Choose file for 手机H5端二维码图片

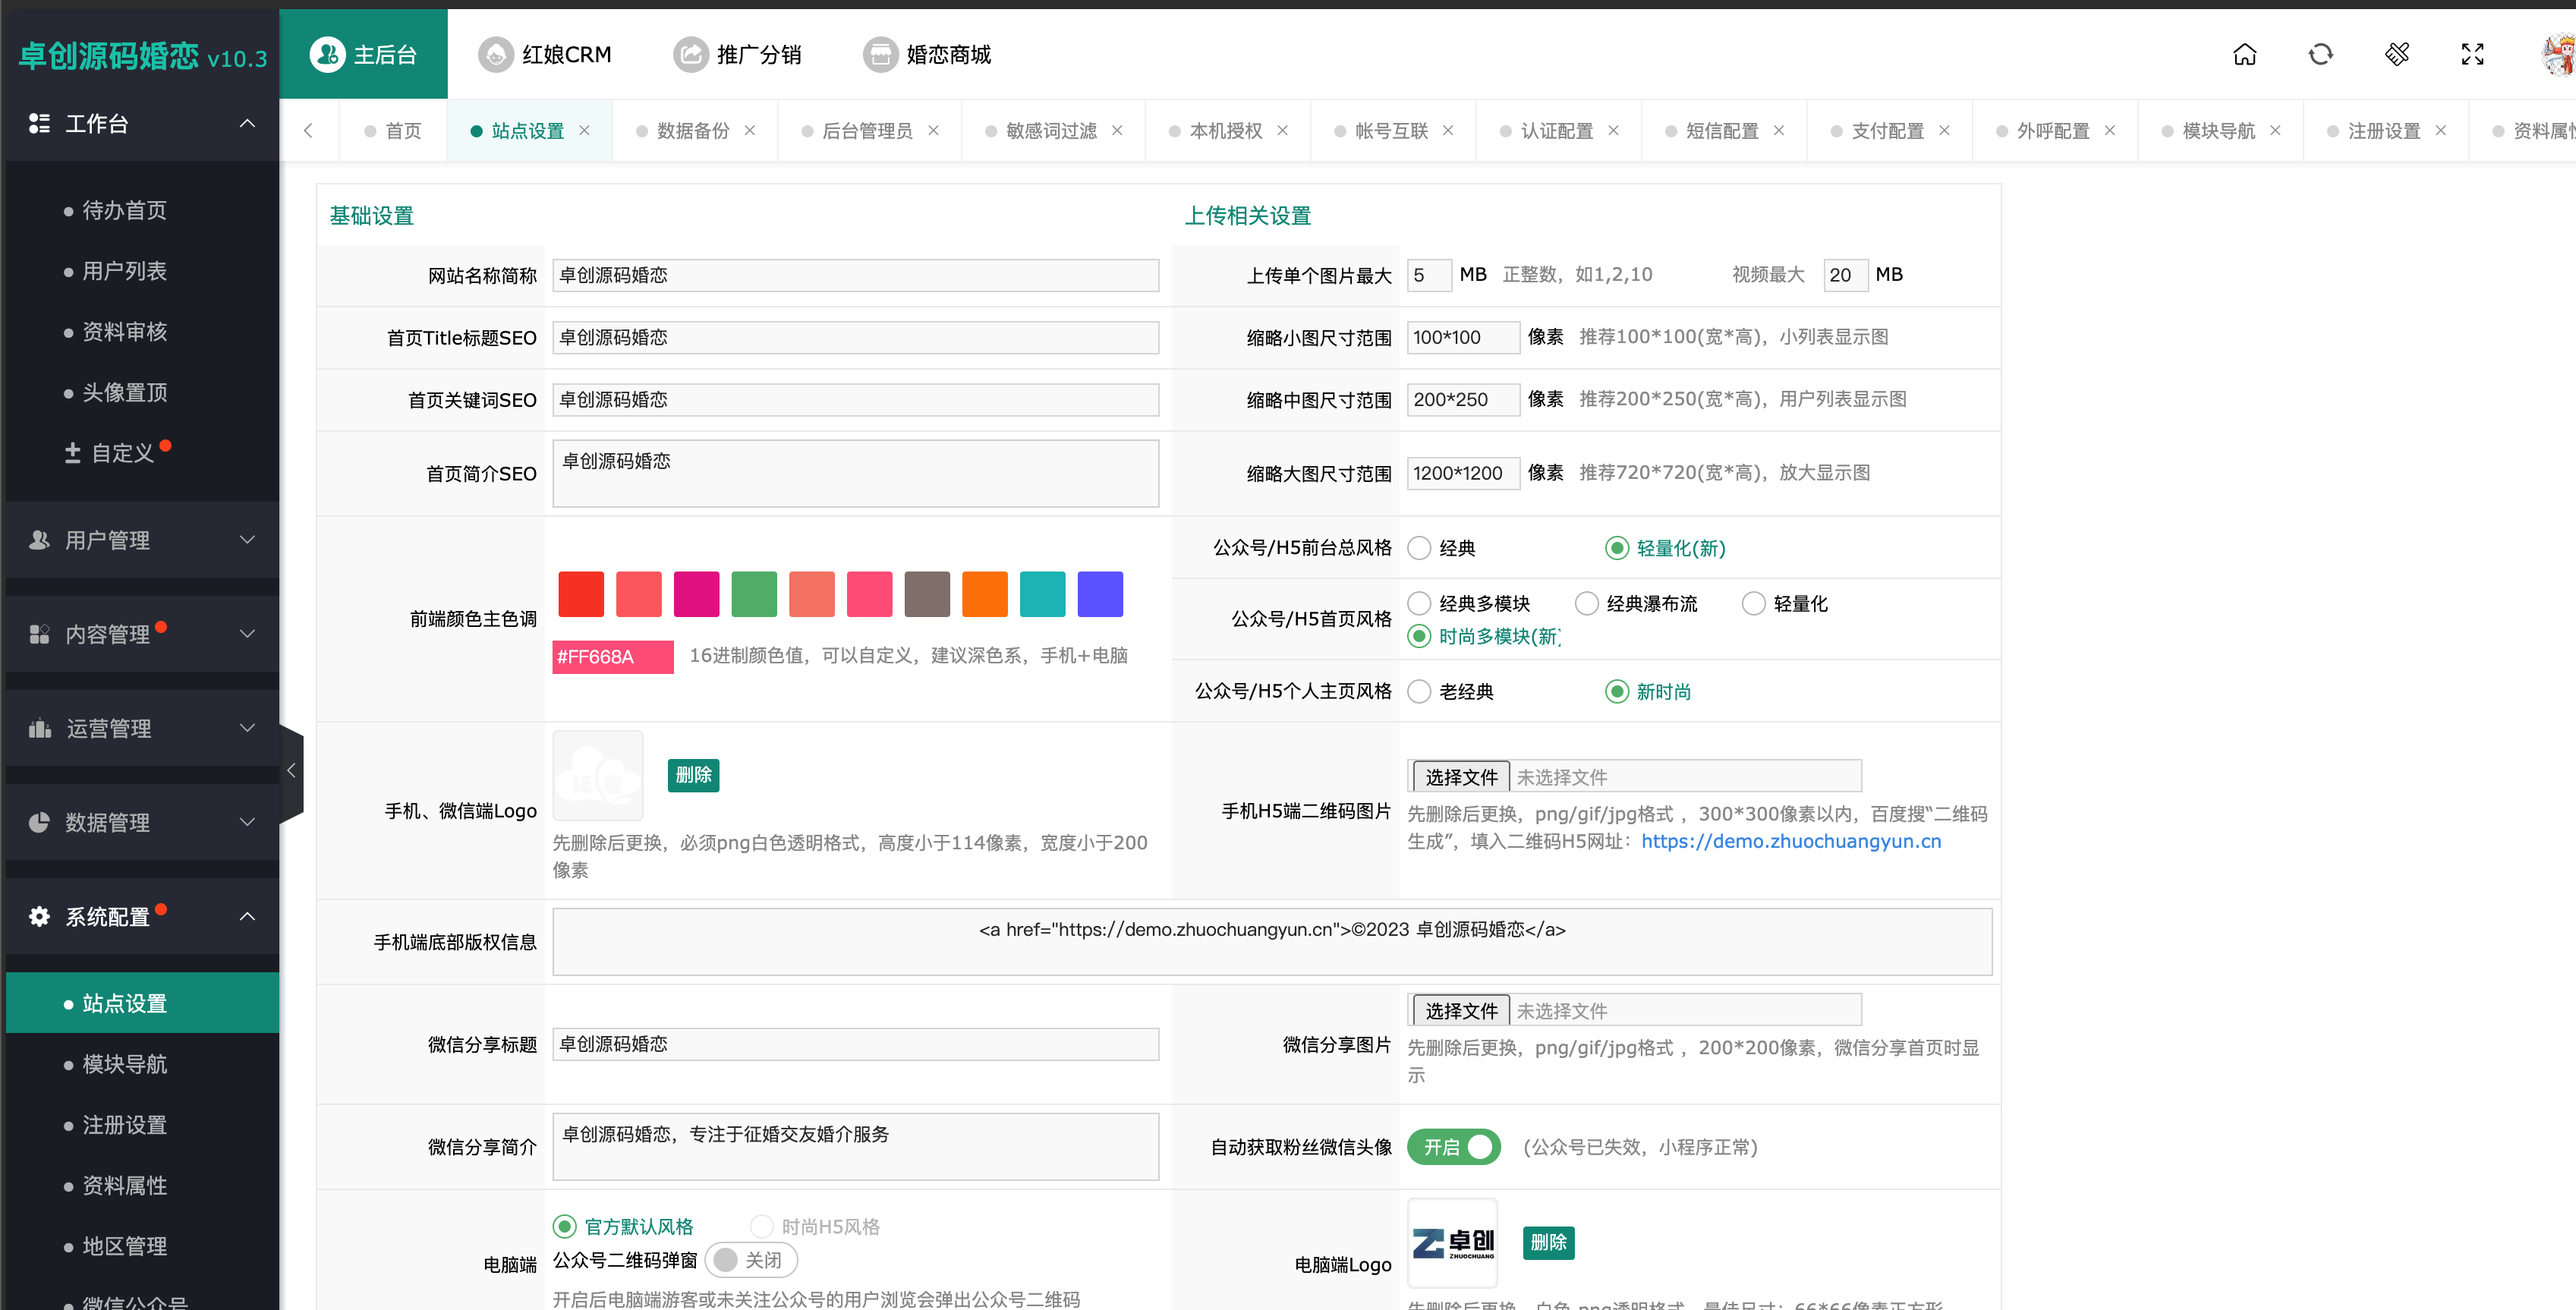point(1461,777)
